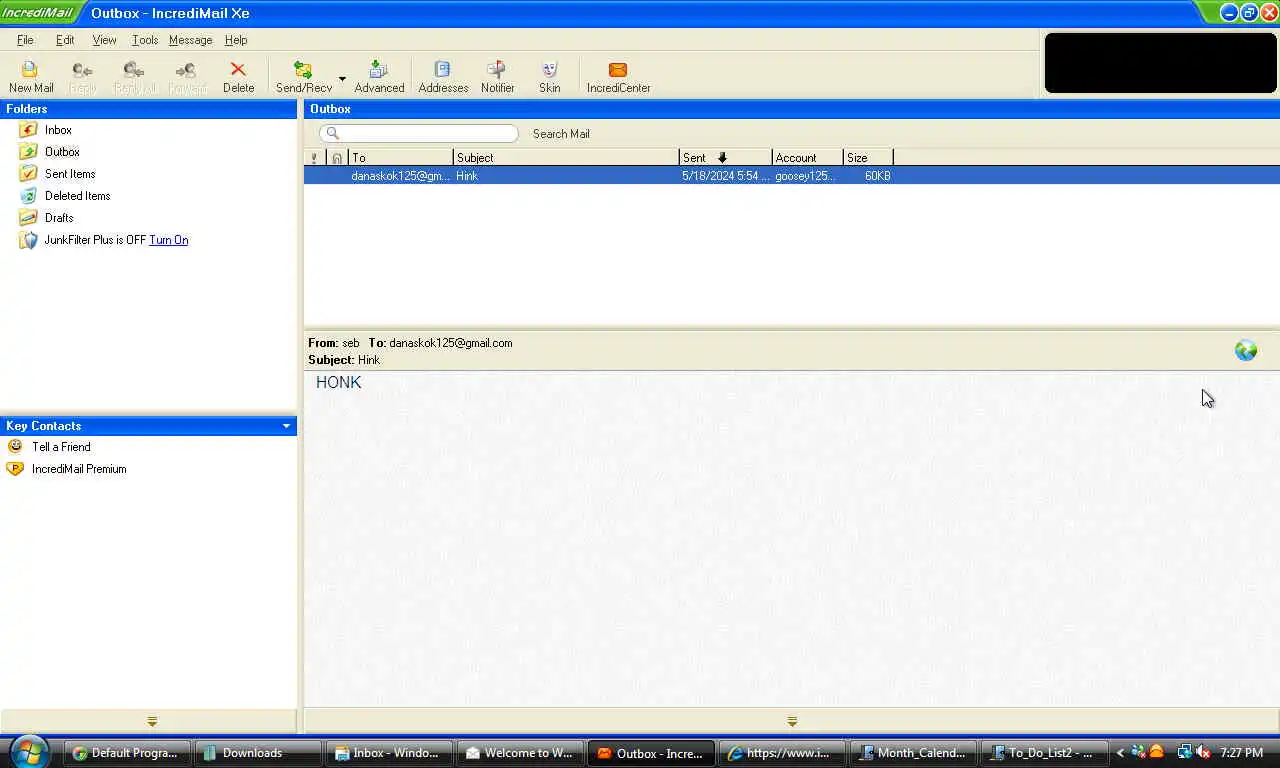Image resolution: width=1280 pixels, height=768 pixels.
Task: Open the Edit menu
Action: (x=65, y=40)
